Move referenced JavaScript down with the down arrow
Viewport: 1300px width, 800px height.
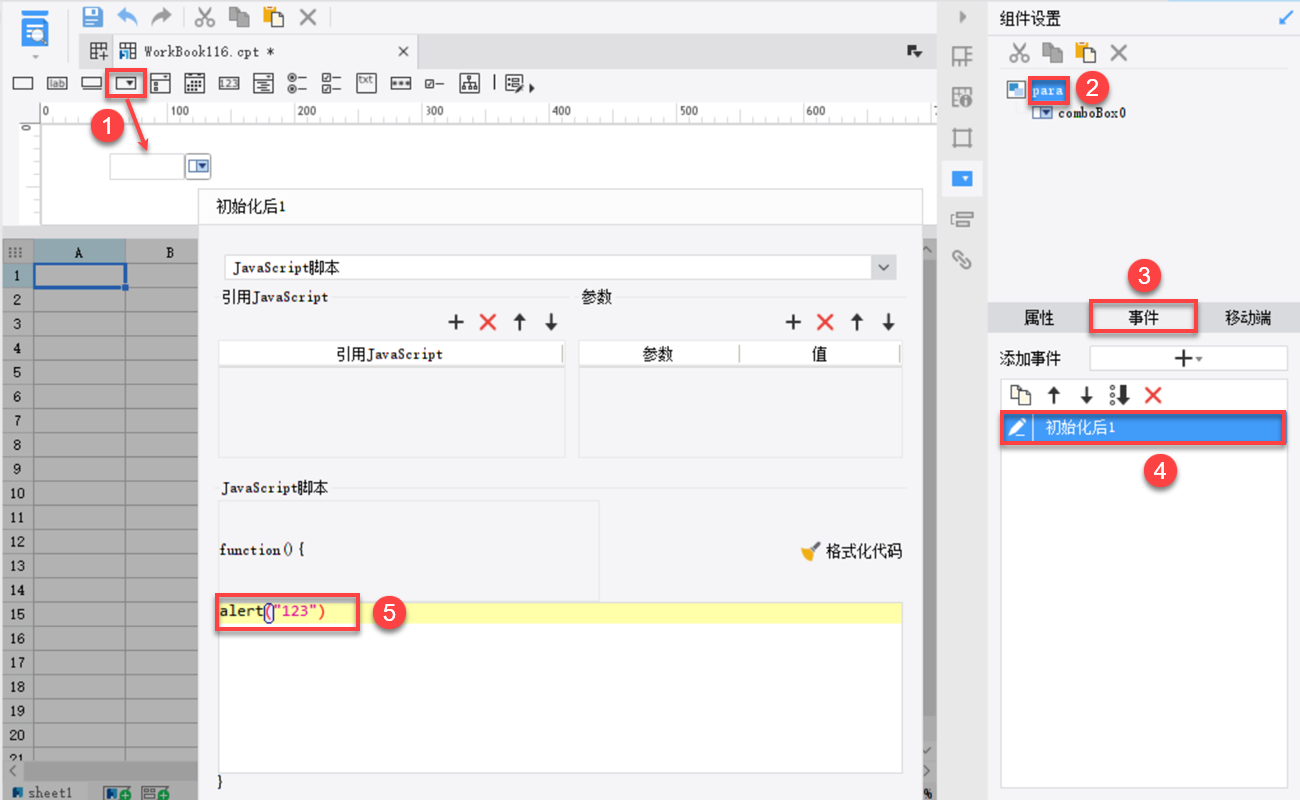pyautogui.click(x=551, y=322)
